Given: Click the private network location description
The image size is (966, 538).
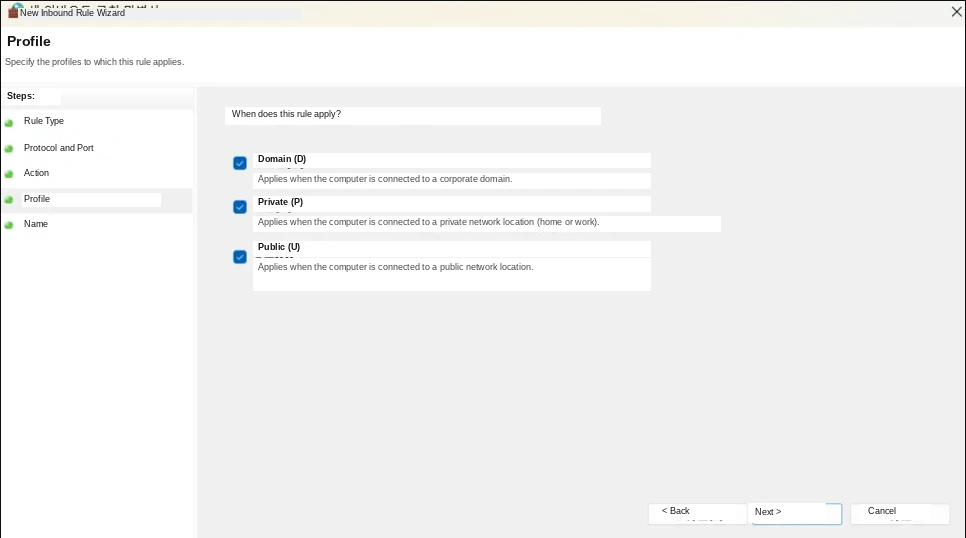Looking at the screenshot, I should click(429, 222).
